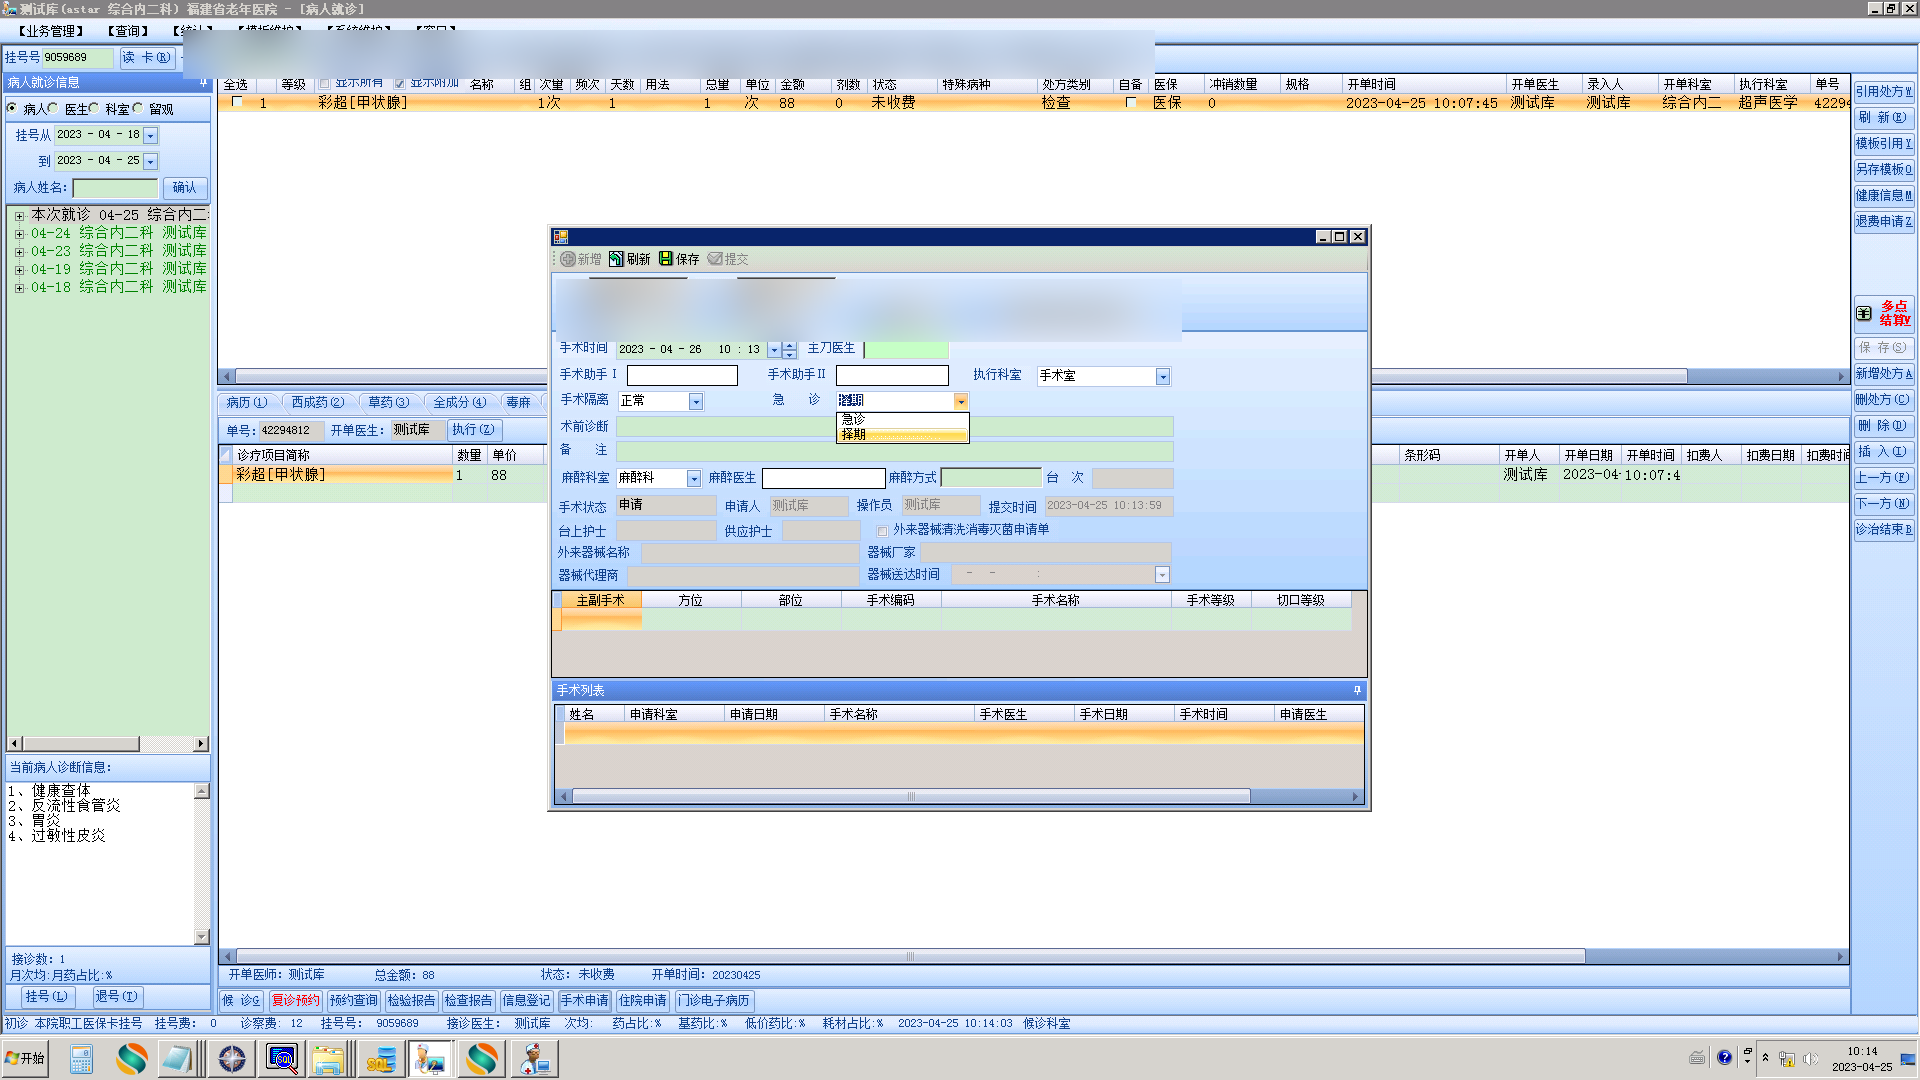Image resolution: width=1920 pixels, height=1080 pixels.
Task: Click the notepad icon in the taskbar
Action: 178,1058
